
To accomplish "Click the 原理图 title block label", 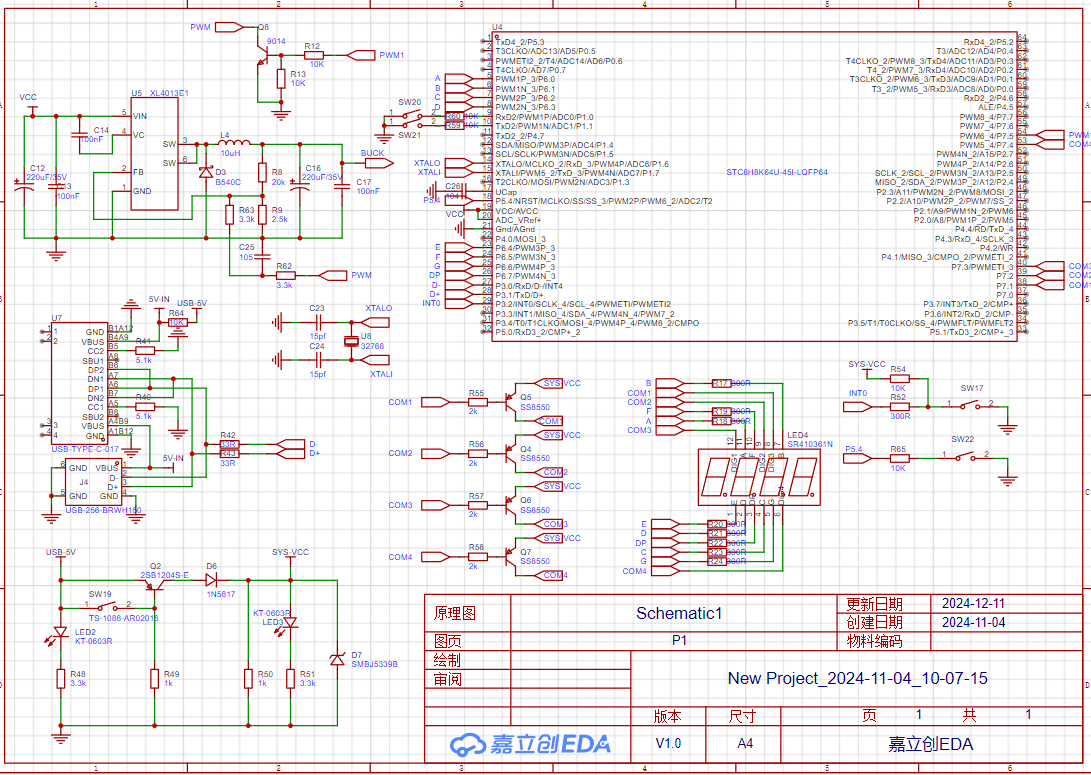I will click(455, 613).
